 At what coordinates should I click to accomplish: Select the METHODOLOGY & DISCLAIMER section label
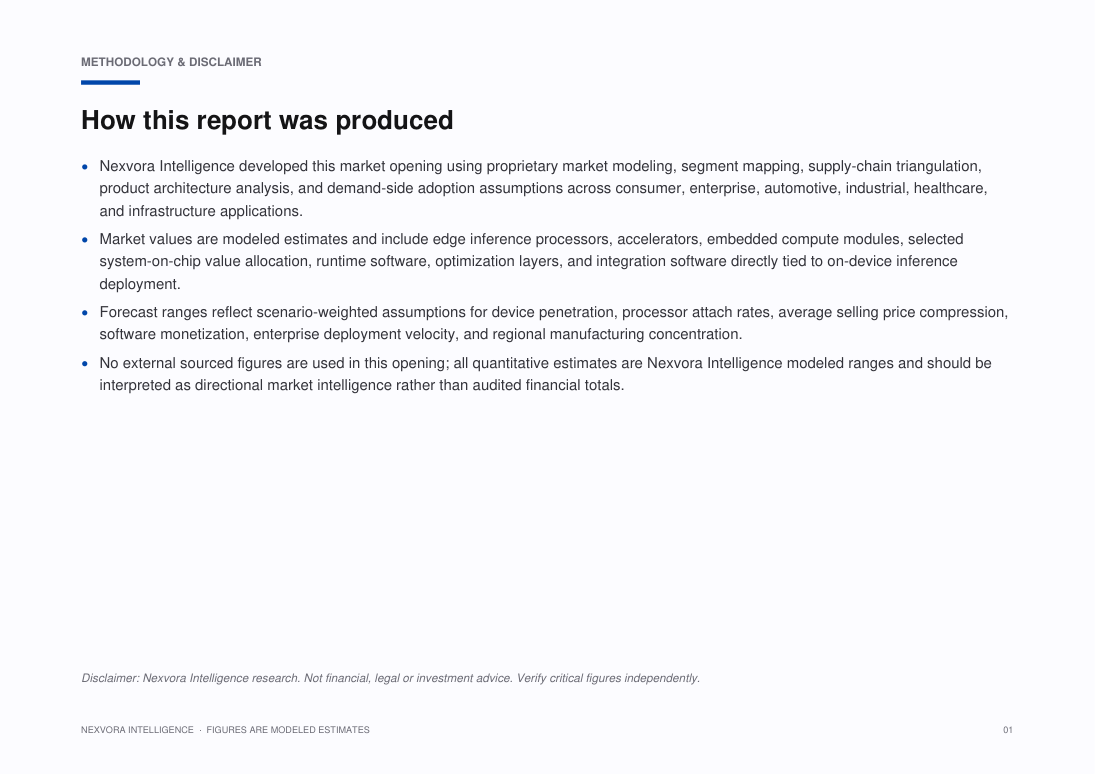tap(171, 62)
